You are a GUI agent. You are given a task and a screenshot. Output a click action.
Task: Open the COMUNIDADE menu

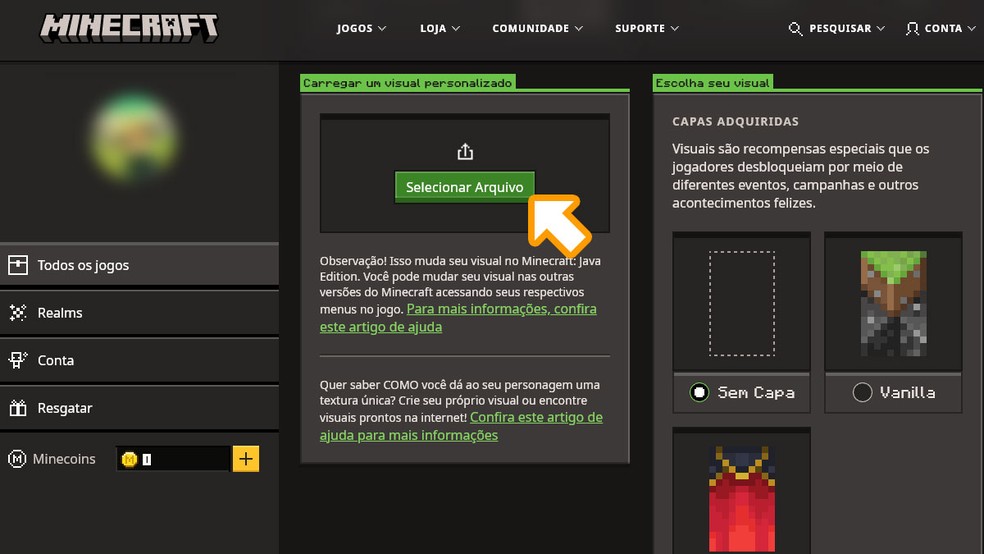click(x=530, y=28)
